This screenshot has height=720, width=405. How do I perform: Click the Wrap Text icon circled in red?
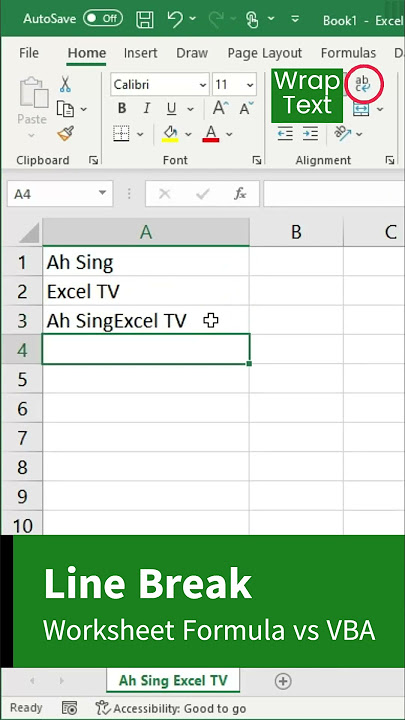(363, 84)
